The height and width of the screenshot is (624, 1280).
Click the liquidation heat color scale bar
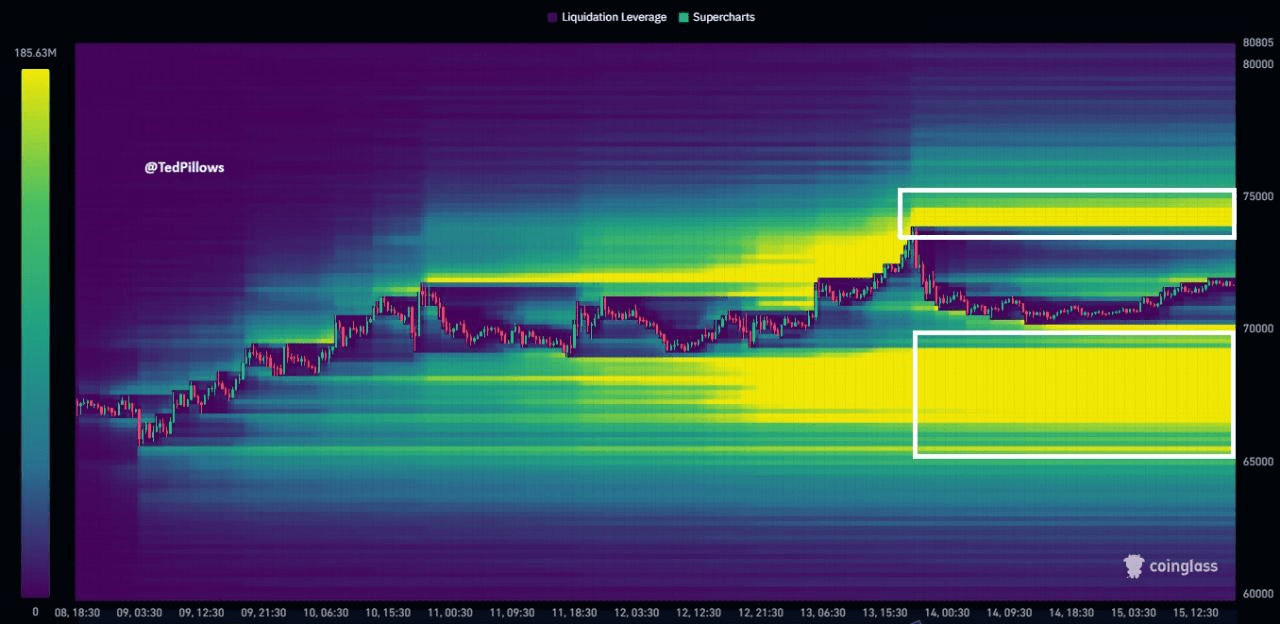point(35,333)
